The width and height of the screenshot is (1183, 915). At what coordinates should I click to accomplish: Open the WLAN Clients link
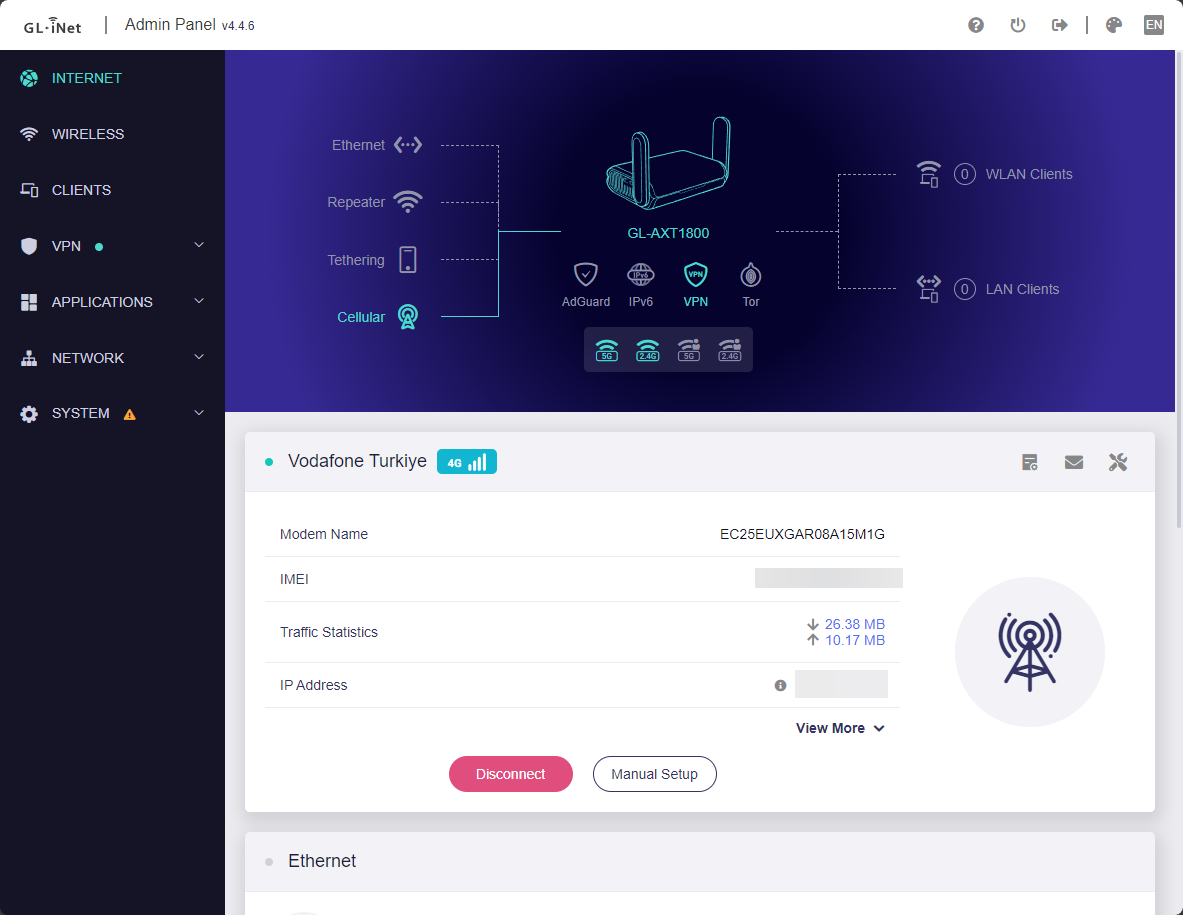point(1029,174)
